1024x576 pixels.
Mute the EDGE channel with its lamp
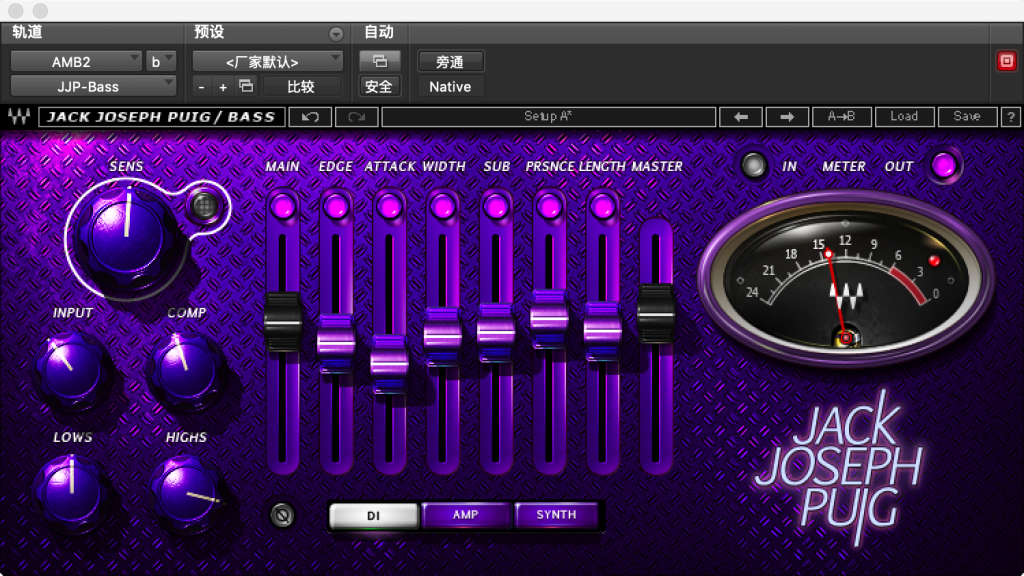[x=336, y=208]
